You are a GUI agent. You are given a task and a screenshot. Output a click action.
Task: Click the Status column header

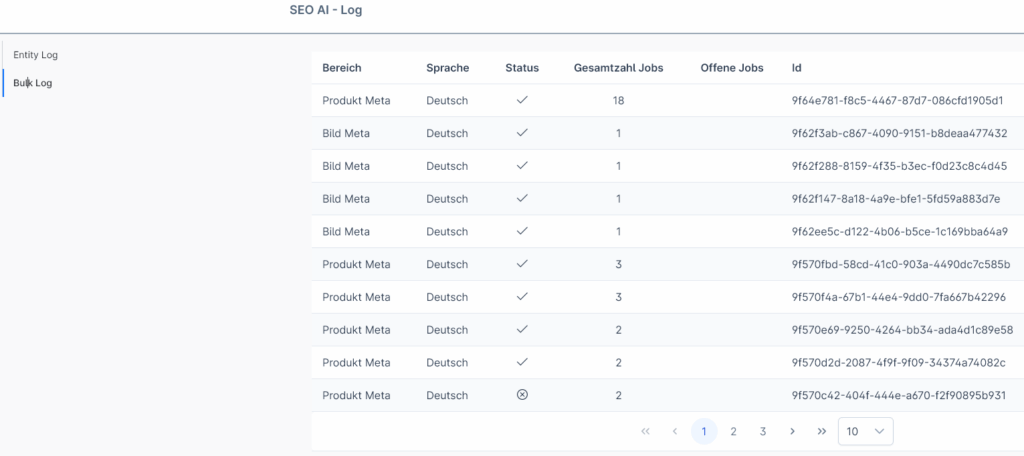tap(522, 68)
